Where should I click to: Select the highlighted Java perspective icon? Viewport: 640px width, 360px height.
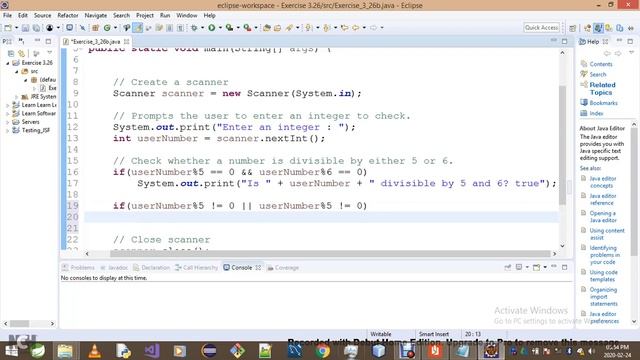pos(598,28)
